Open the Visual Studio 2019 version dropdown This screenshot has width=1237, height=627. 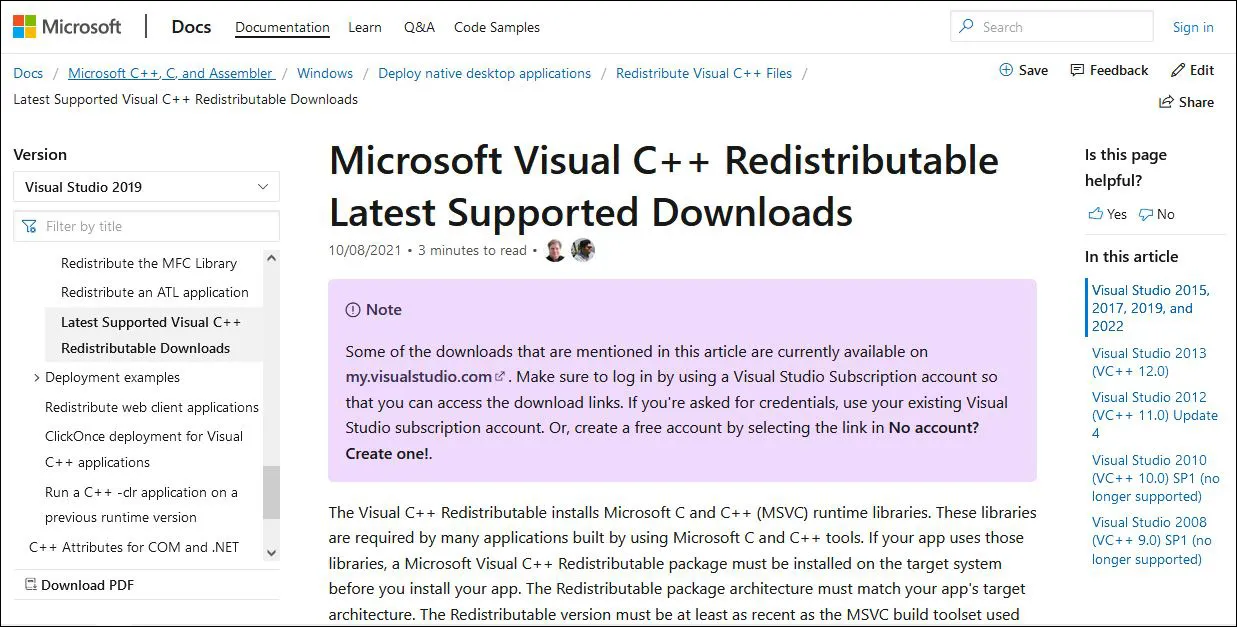pyautogui.click(x=146, y=186)
